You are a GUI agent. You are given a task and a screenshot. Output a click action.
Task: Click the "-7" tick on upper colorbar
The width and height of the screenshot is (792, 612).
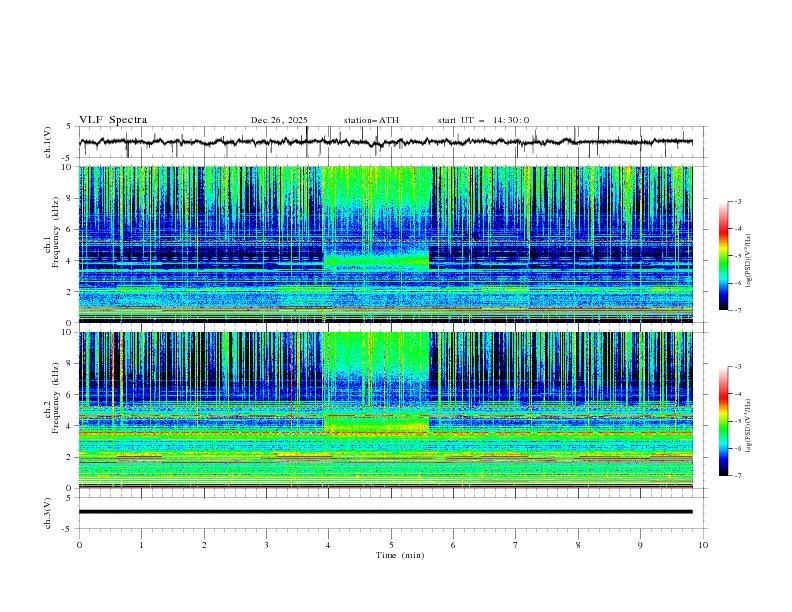(737, 310)
